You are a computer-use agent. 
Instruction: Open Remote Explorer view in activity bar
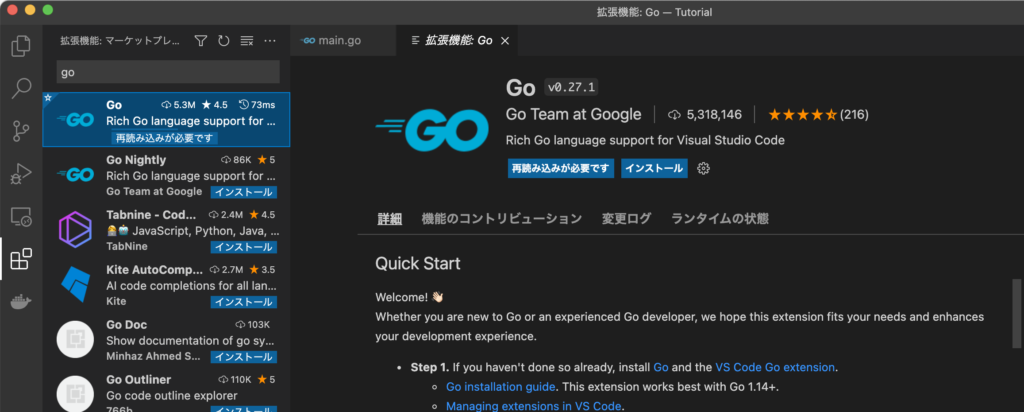click(21, 217)
